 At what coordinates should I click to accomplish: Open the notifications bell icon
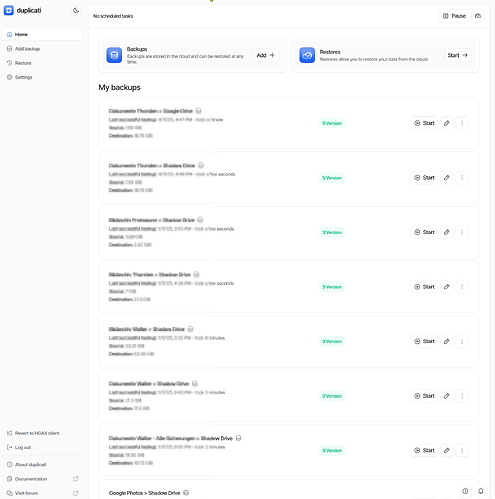(x=480, y=491)
